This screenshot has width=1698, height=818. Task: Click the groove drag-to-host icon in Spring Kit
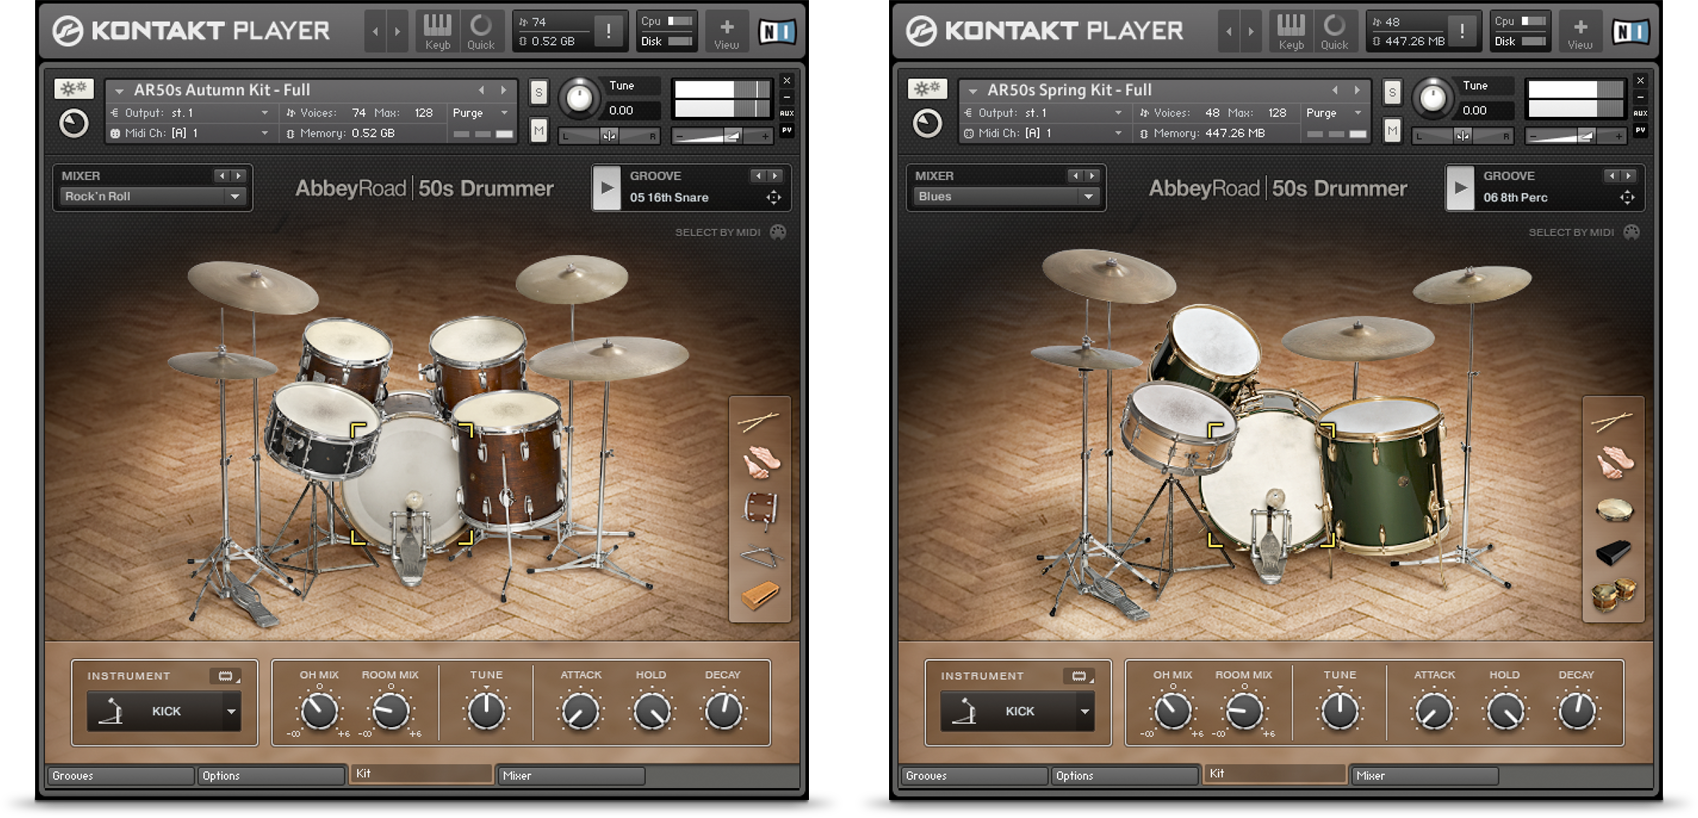pyautogui.click(x=1628, y=198)
